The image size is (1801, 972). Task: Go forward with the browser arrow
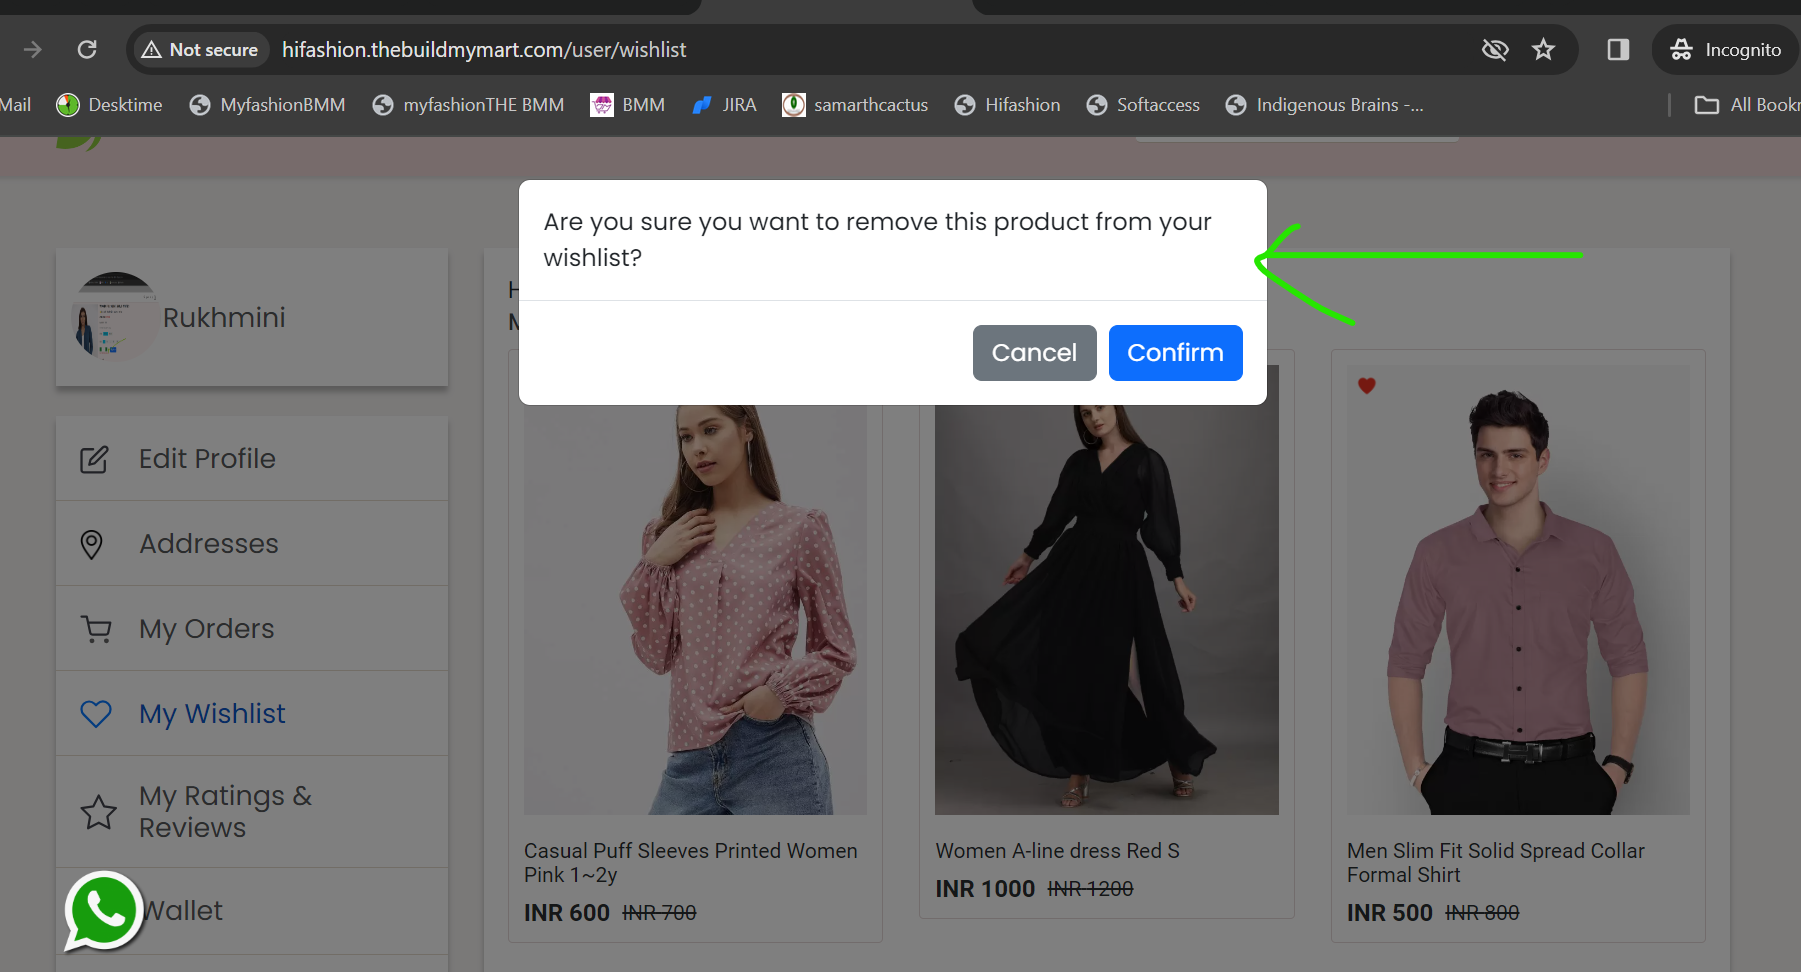click(33, 49)
